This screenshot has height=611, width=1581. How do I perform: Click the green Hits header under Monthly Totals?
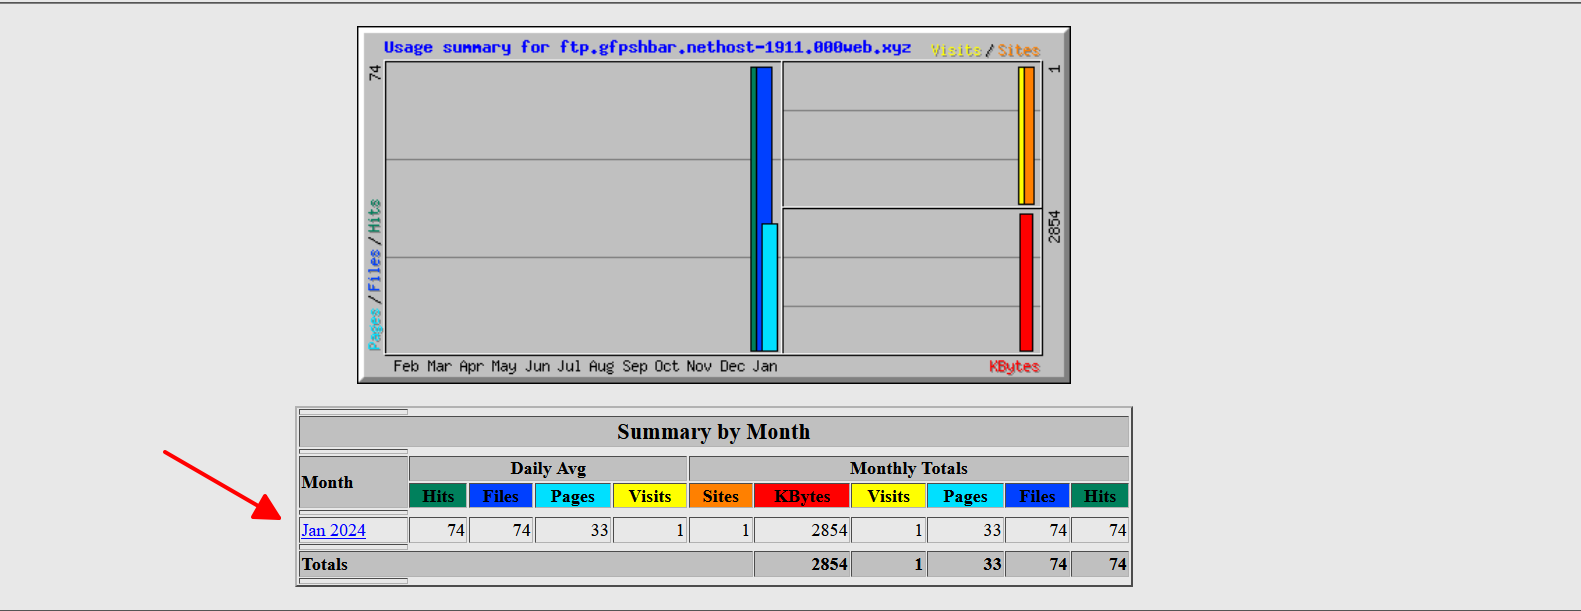[x=1100, y=496]
